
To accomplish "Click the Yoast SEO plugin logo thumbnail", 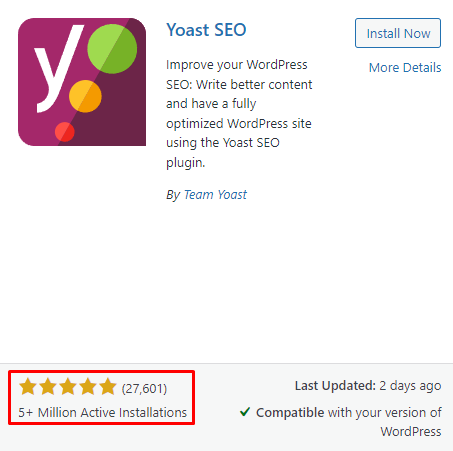I will click(x=82, y=82).
